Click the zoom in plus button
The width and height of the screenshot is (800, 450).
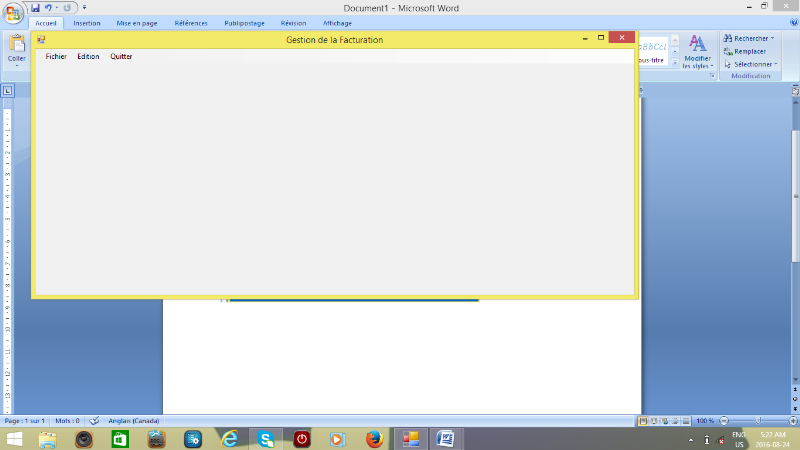793,421
